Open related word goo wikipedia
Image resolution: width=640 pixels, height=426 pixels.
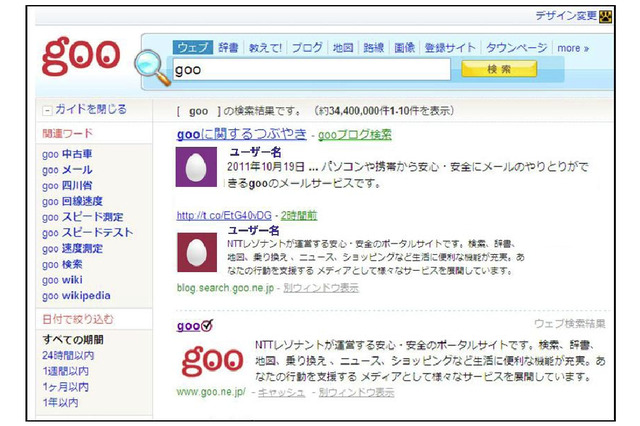tap(76, 296)
